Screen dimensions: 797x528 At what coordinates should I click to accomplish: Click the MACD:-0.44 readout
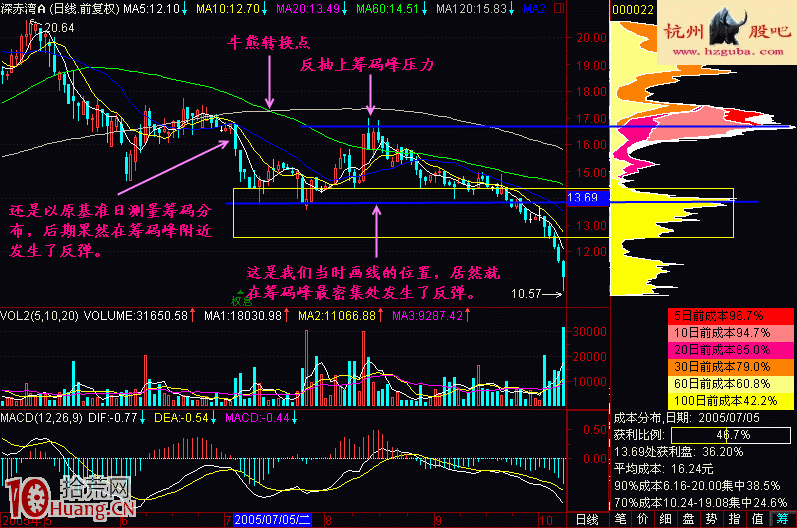pyautogui.click(x=257, y=418)
